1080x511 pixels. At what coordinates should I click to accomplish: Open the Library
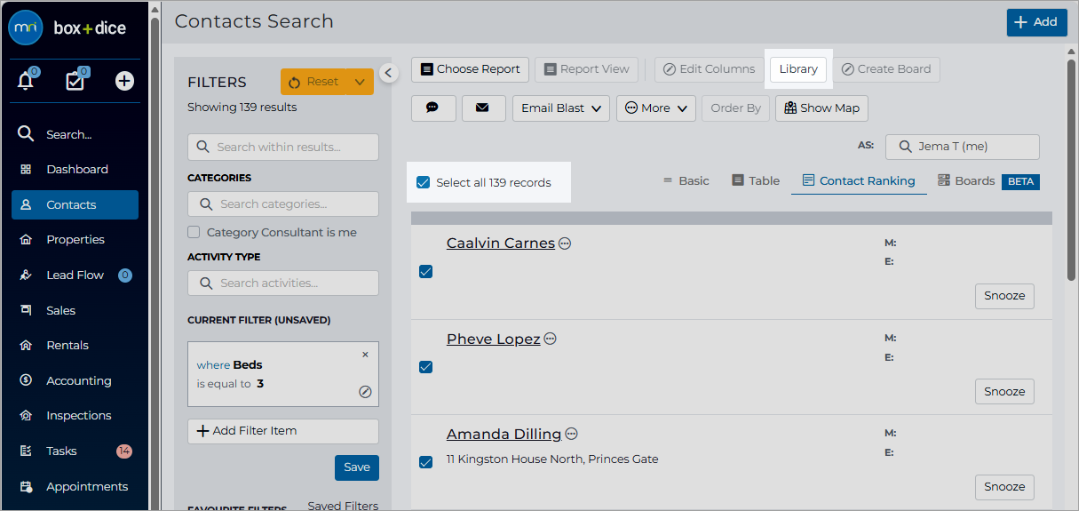click(x=798, y=70)
